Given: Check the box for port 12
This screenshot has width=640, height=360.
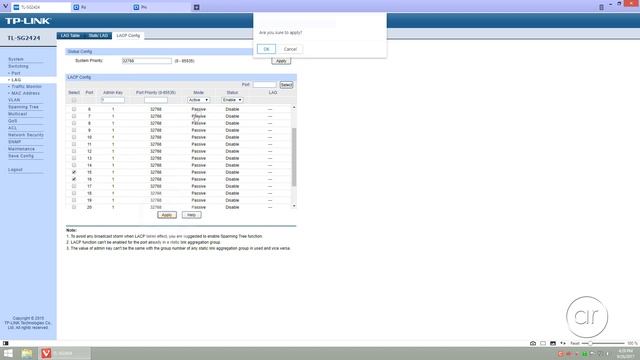Looking at the screenshot, I should click(x=74, y=151).
